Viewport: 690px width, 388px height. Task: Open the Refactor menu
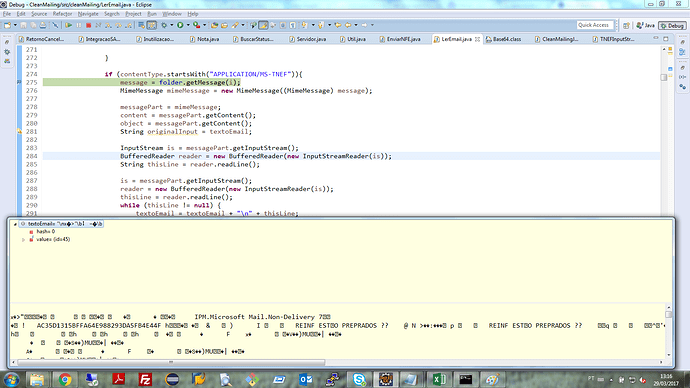pyautogui.click(x=62, y=14)
